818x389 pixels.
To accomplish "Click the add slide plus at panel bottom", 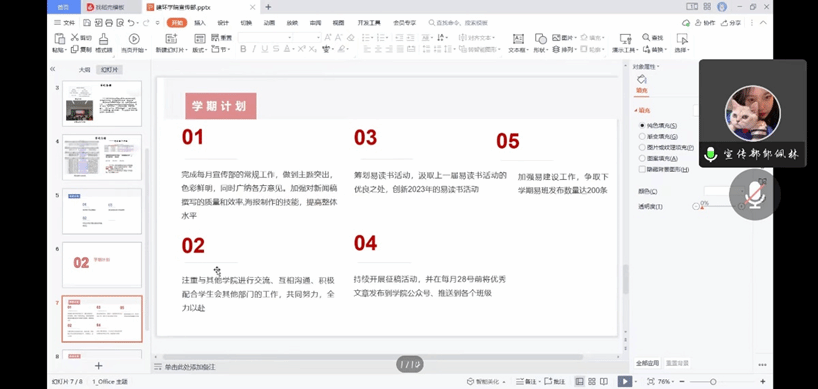I will [x=98, y=366].
